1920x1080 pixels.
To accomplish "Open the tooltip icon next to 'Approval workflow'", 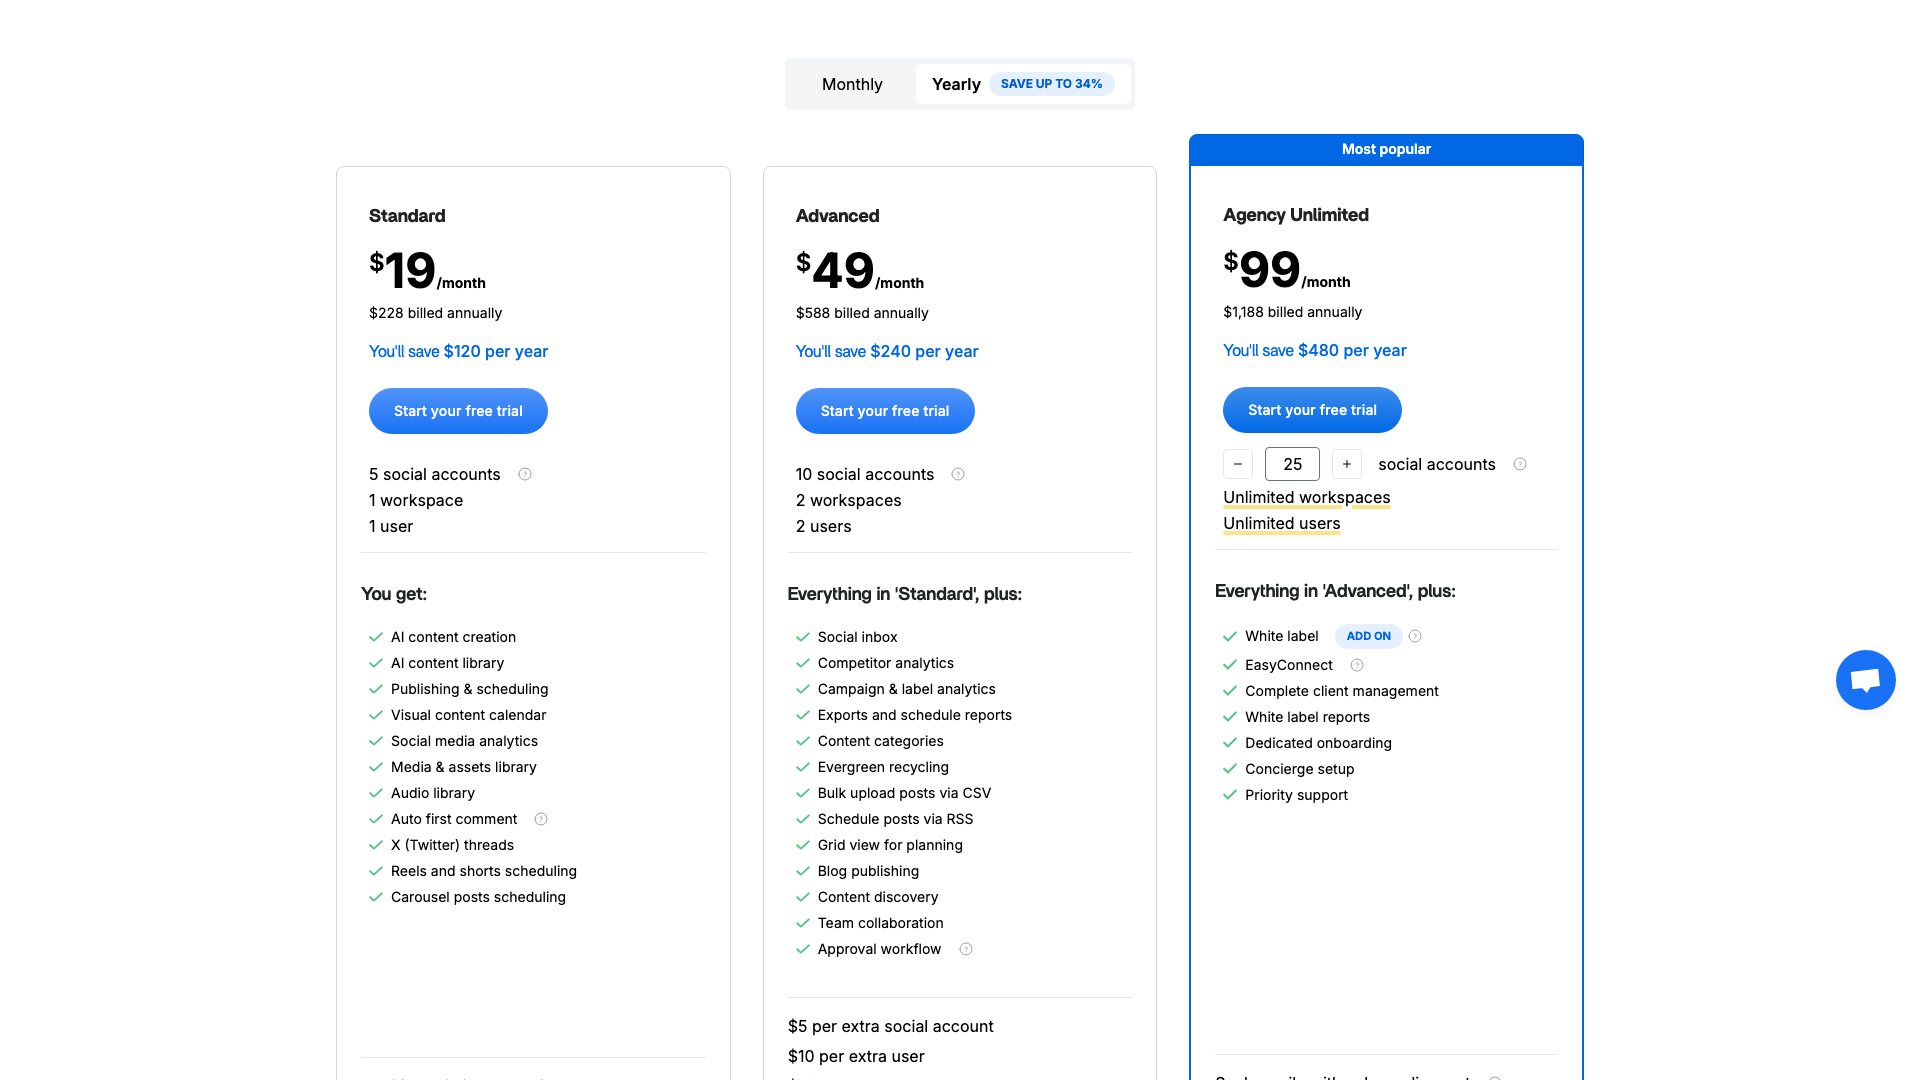I will click(966, 949).
